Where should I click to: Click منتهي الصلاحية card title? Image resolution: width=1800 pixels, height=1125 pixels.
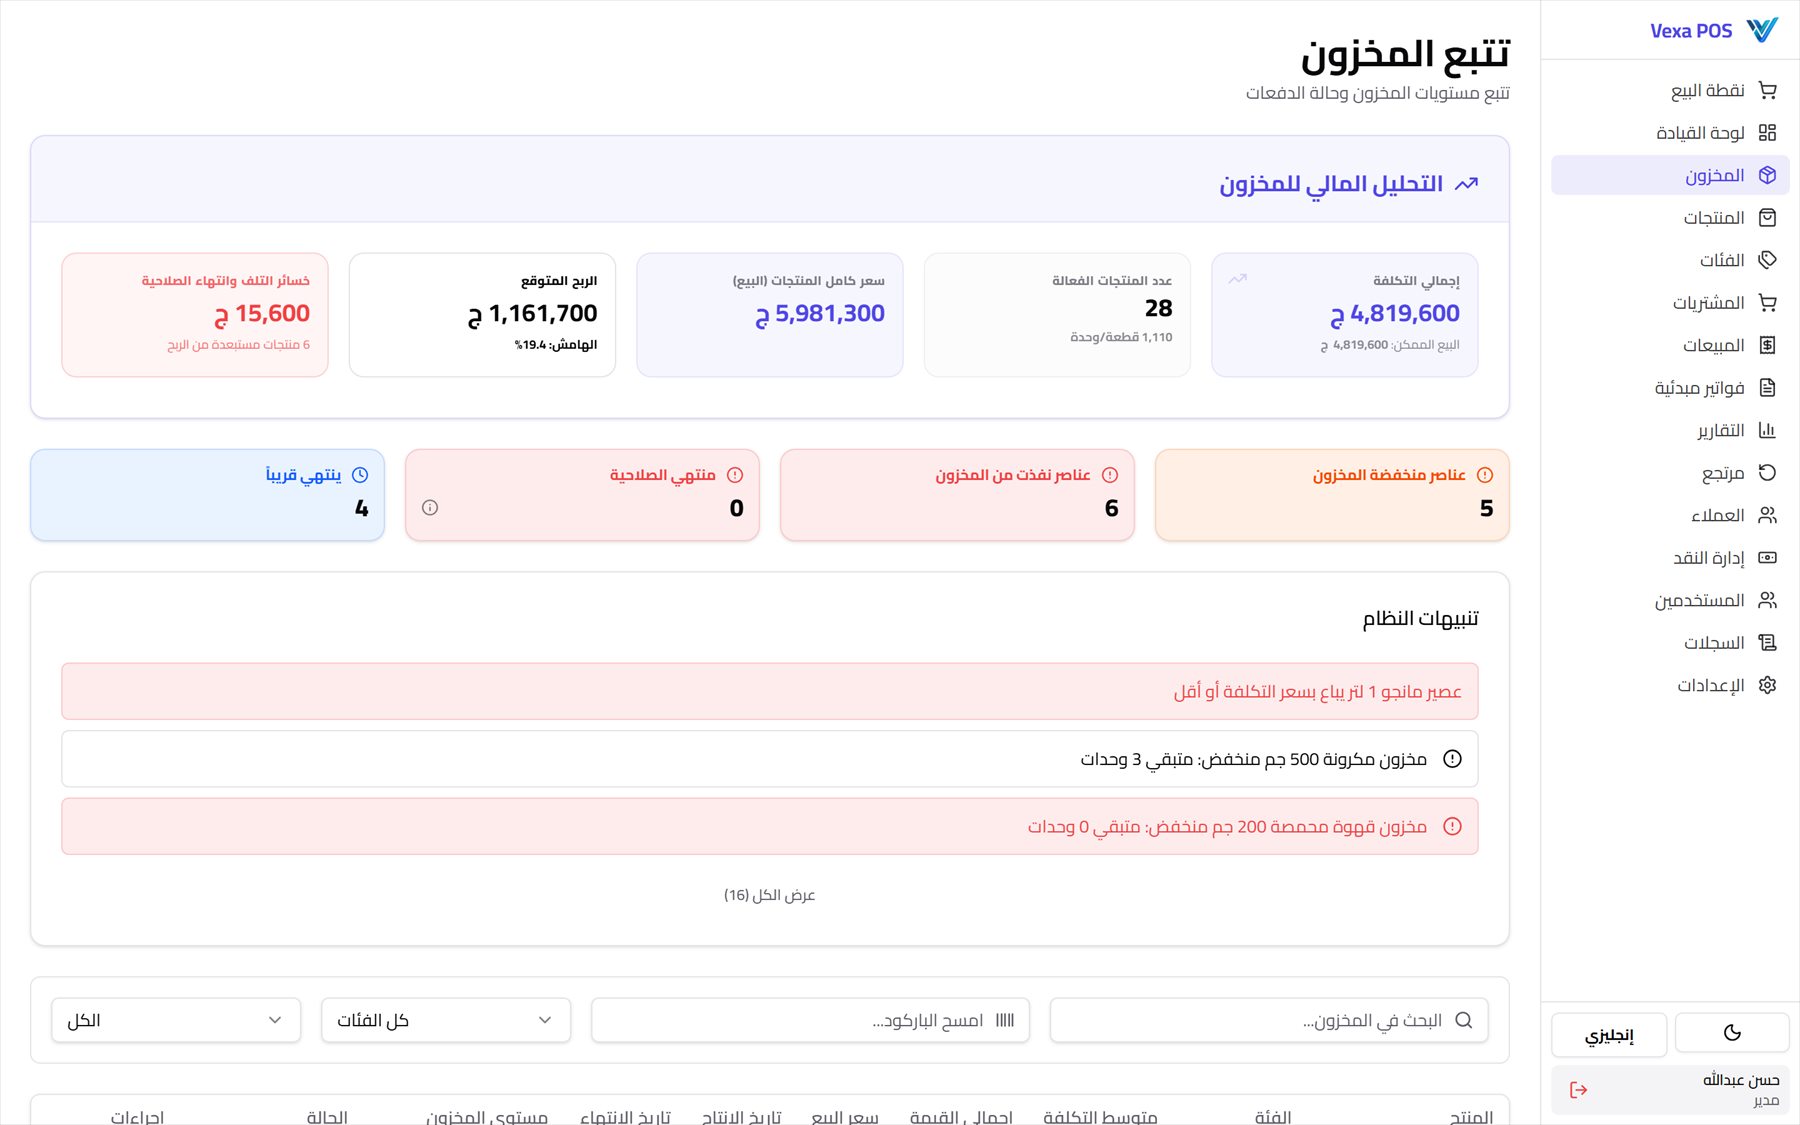tap(663, 475)
